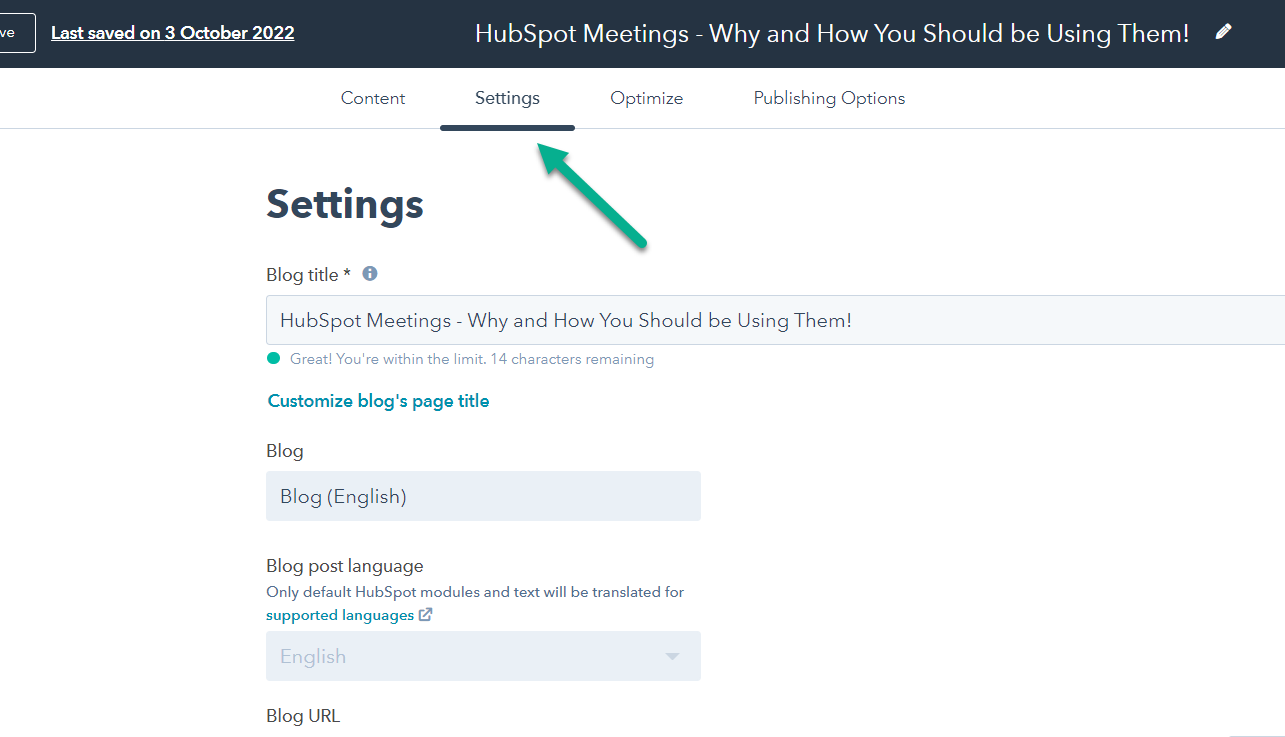Expand the English language dropdown arrow
The image size is (1285, 737).
coord(672,656)
